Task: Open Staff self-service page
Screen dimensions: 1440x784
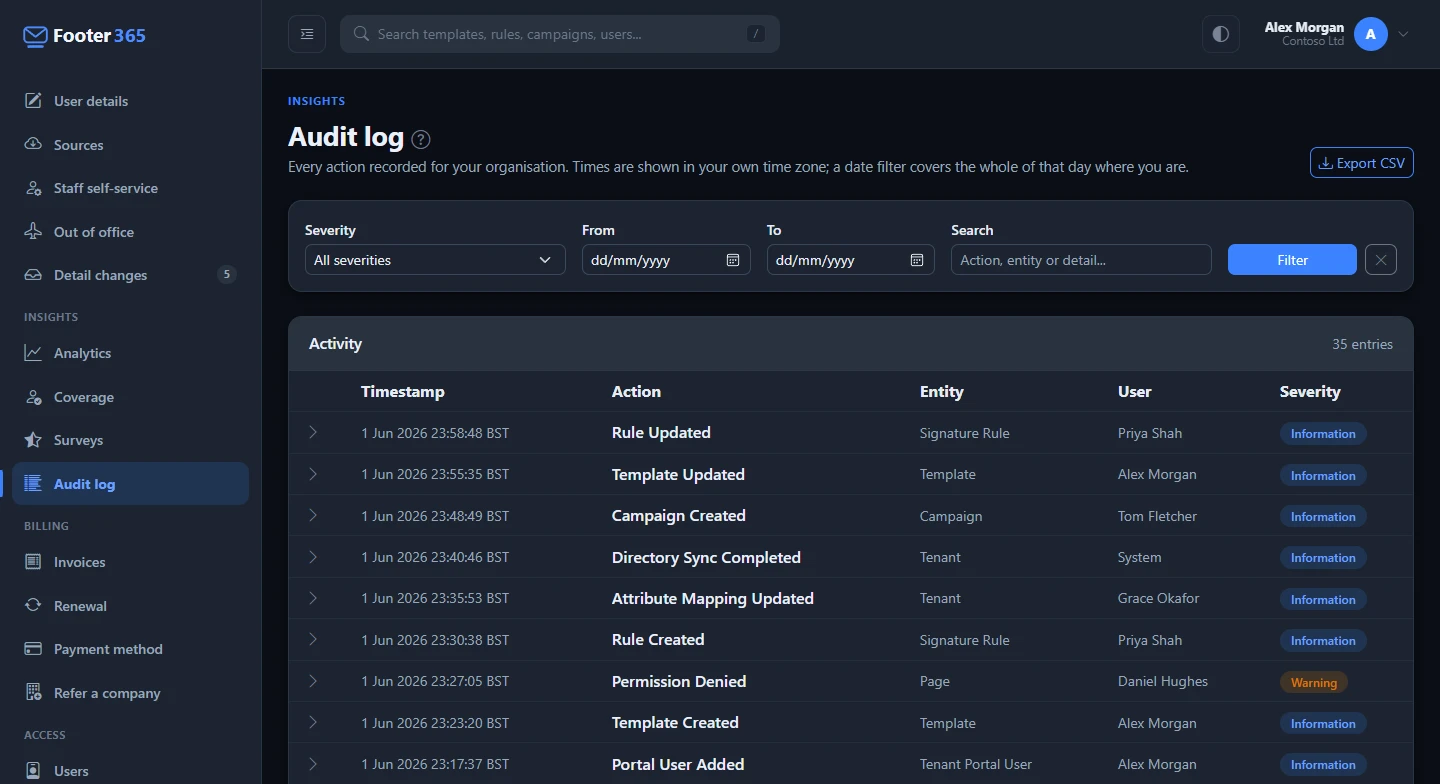Action: [x=131, y=188]
